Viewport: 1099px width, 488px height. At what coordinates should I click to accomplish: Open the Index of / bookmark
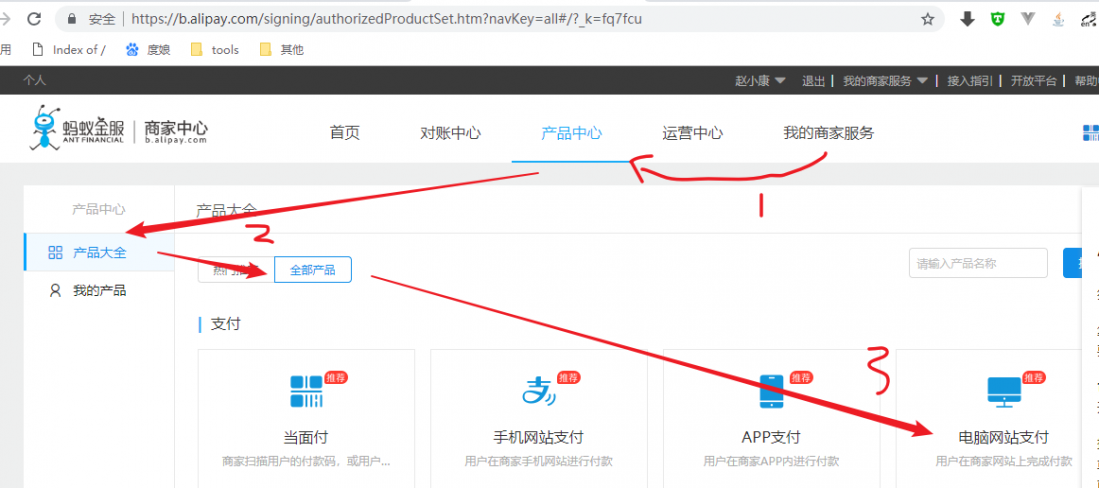coord(69,50)
